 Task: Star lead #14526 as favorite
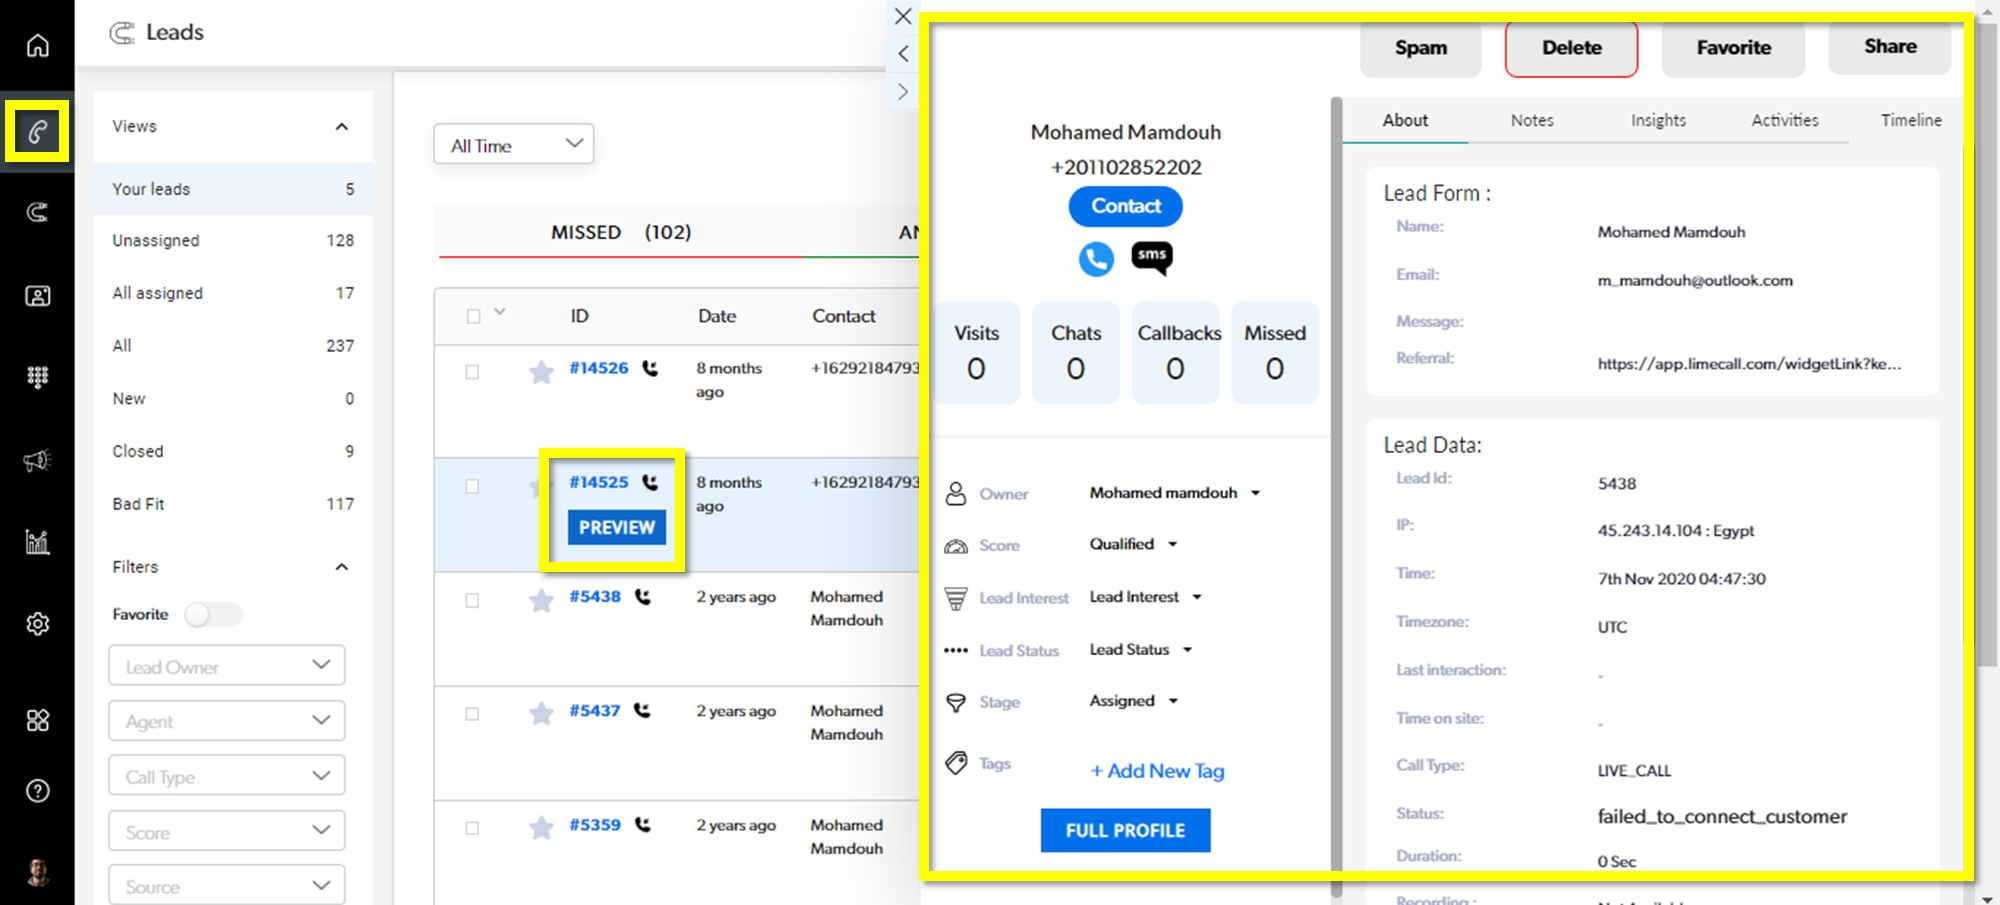coord(541,373)
